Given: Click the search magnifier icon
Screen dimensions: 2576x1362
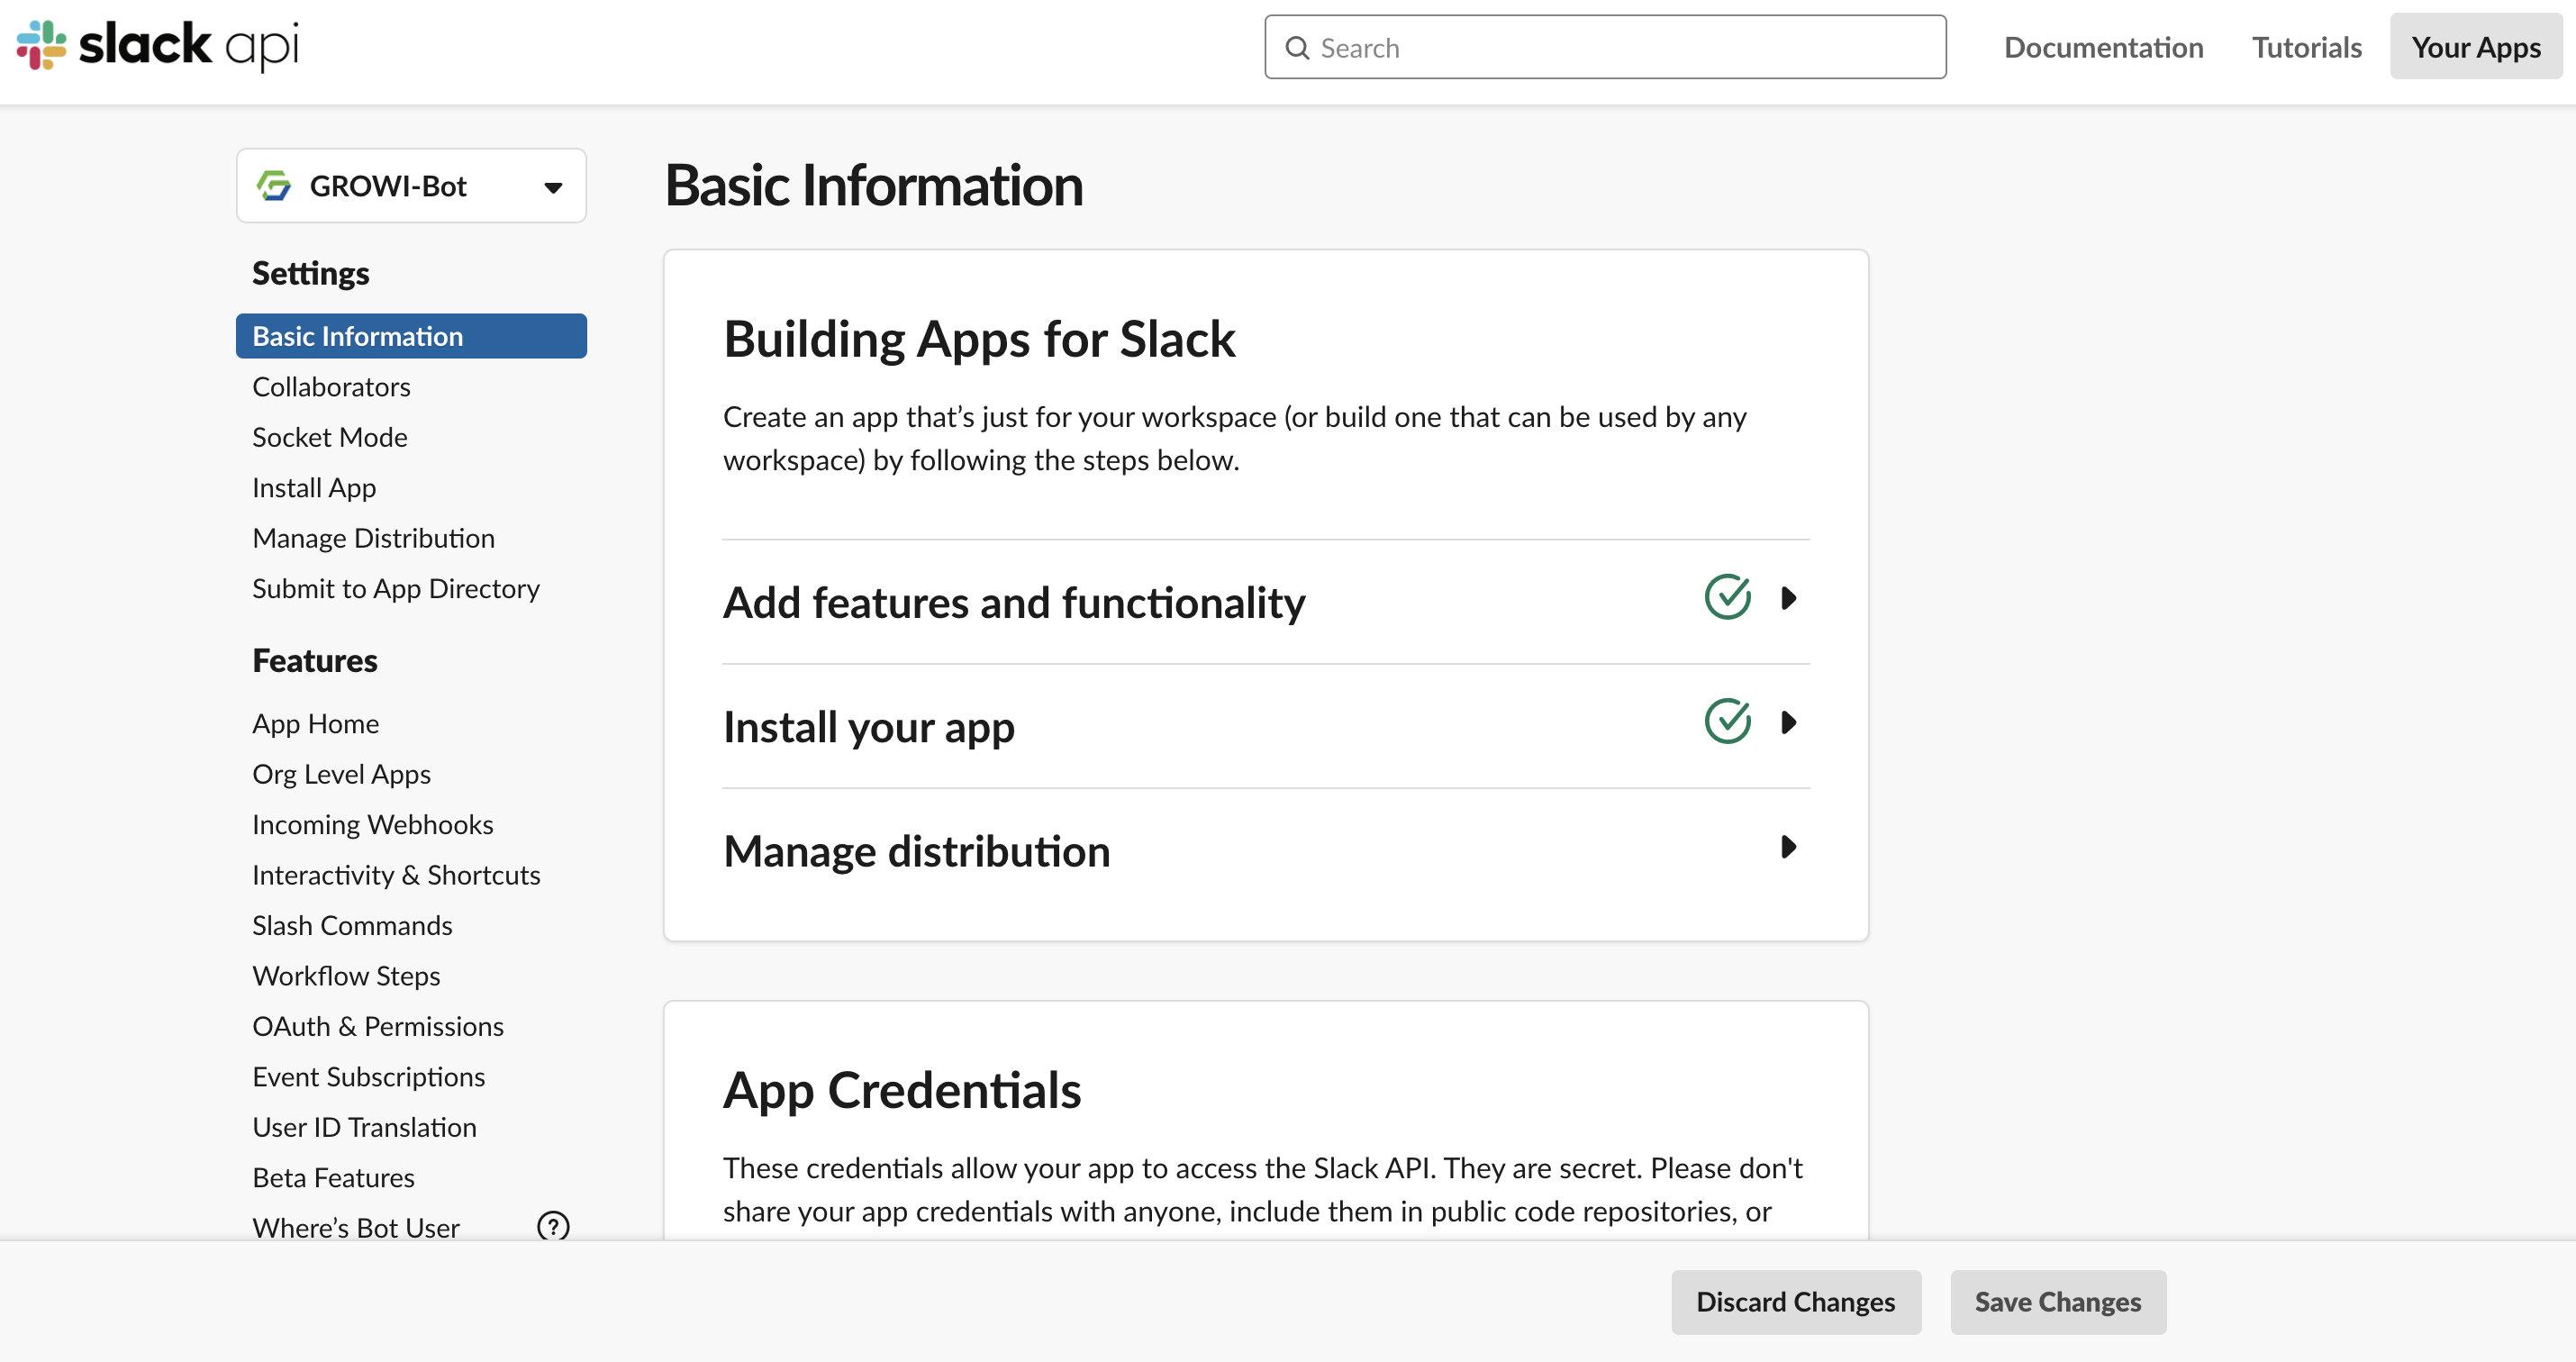Looking at the screenshot, I should 1297,48.
